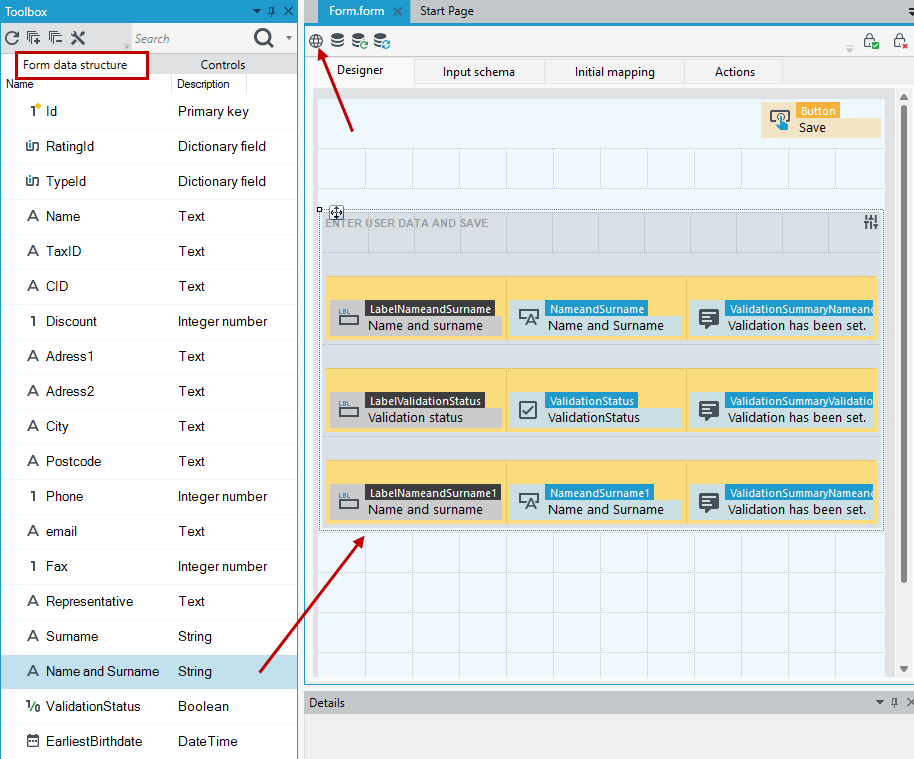Go to the Actions tab
Viewport: 914px width, 759px height.
[x=734, y=72]
